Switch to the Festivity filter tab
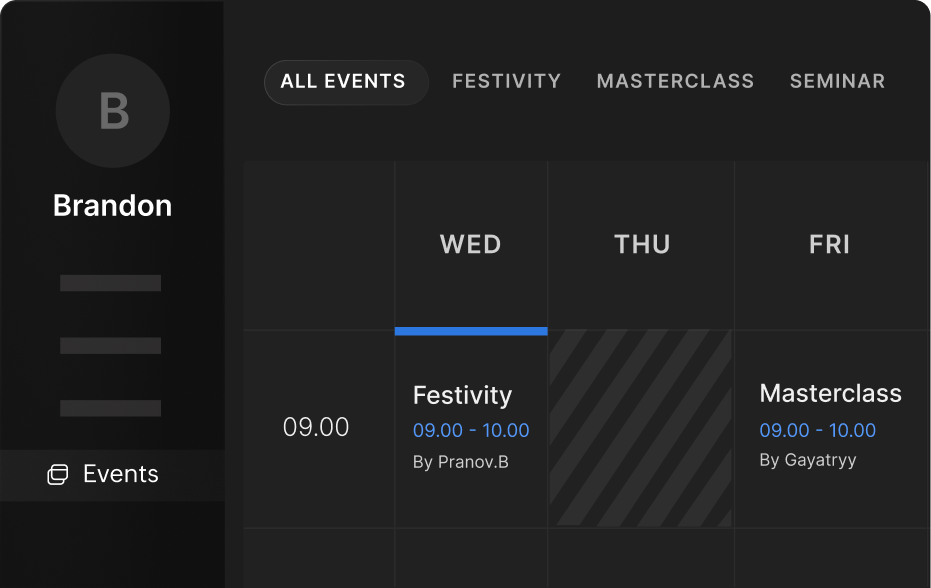 click(506, 82)
